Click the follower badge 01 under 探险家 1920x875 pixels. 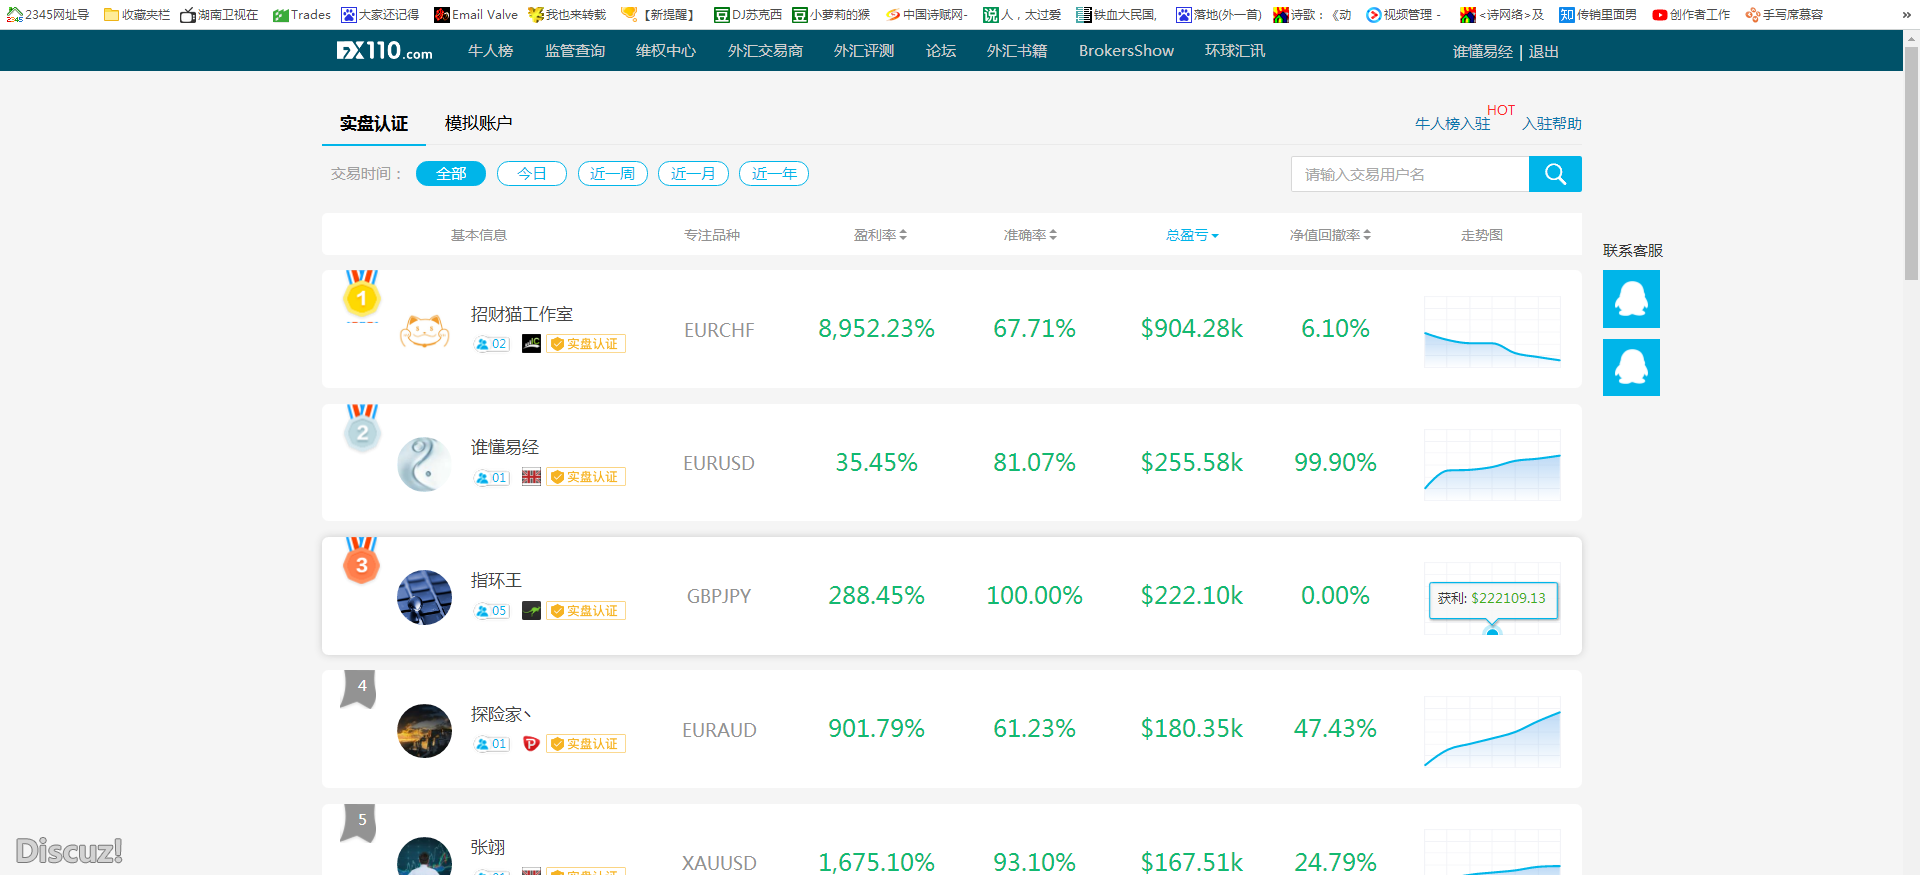pos(491,744)
